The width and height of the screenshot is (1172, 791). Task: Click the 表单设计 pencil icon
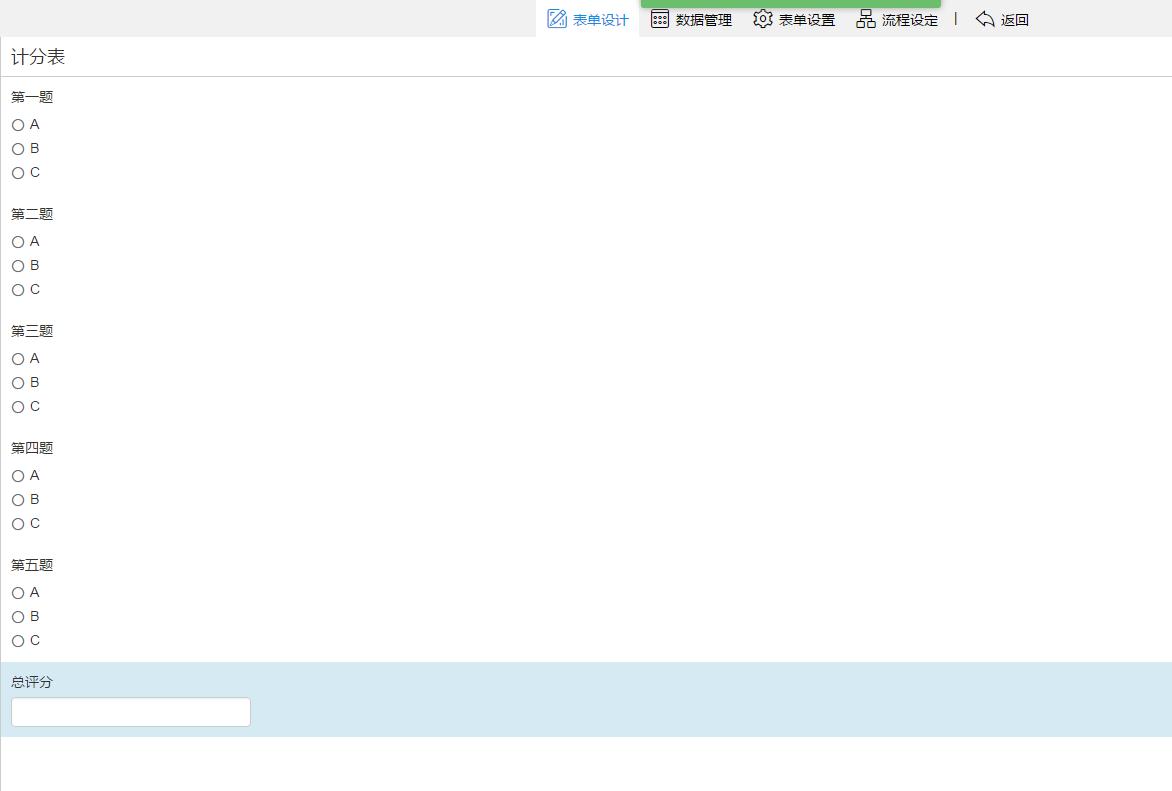coord(557,19)
